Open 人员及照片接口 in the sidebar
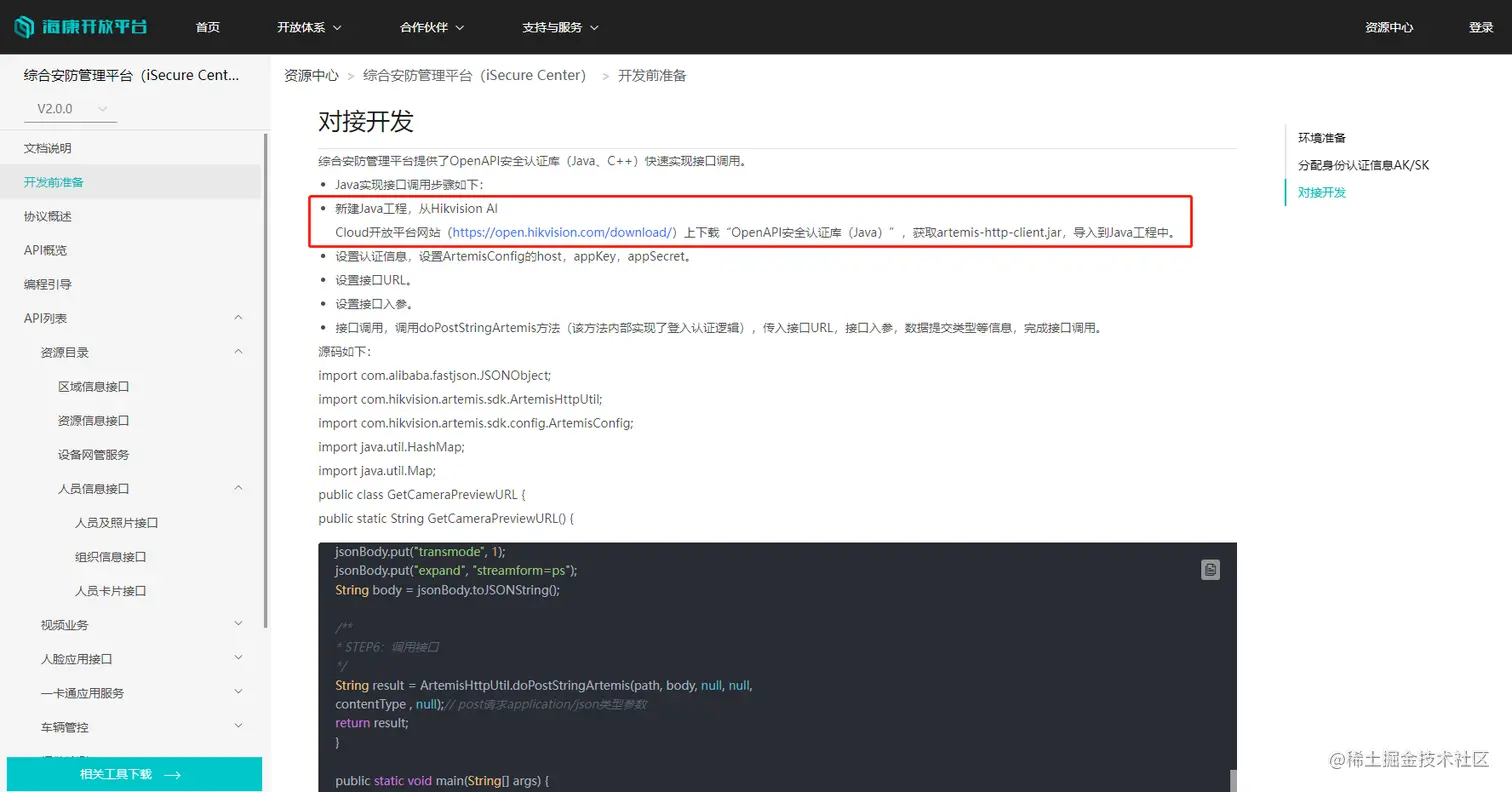Viewport: 1512px width, 792px height. [117, 522]
